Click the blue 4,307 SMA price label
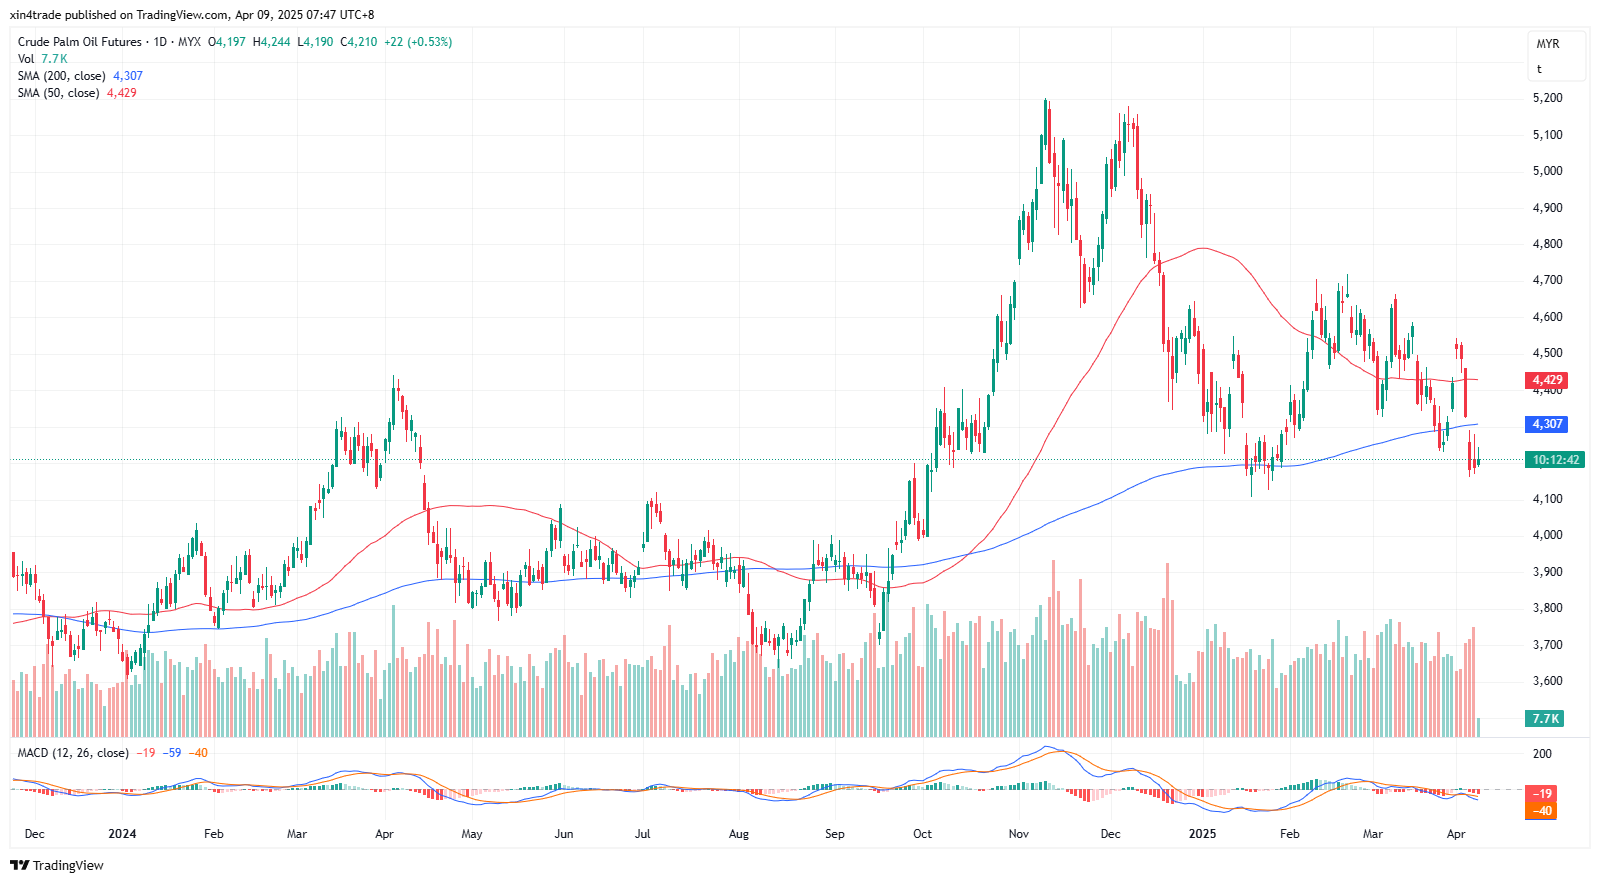 coord(1547,424)
